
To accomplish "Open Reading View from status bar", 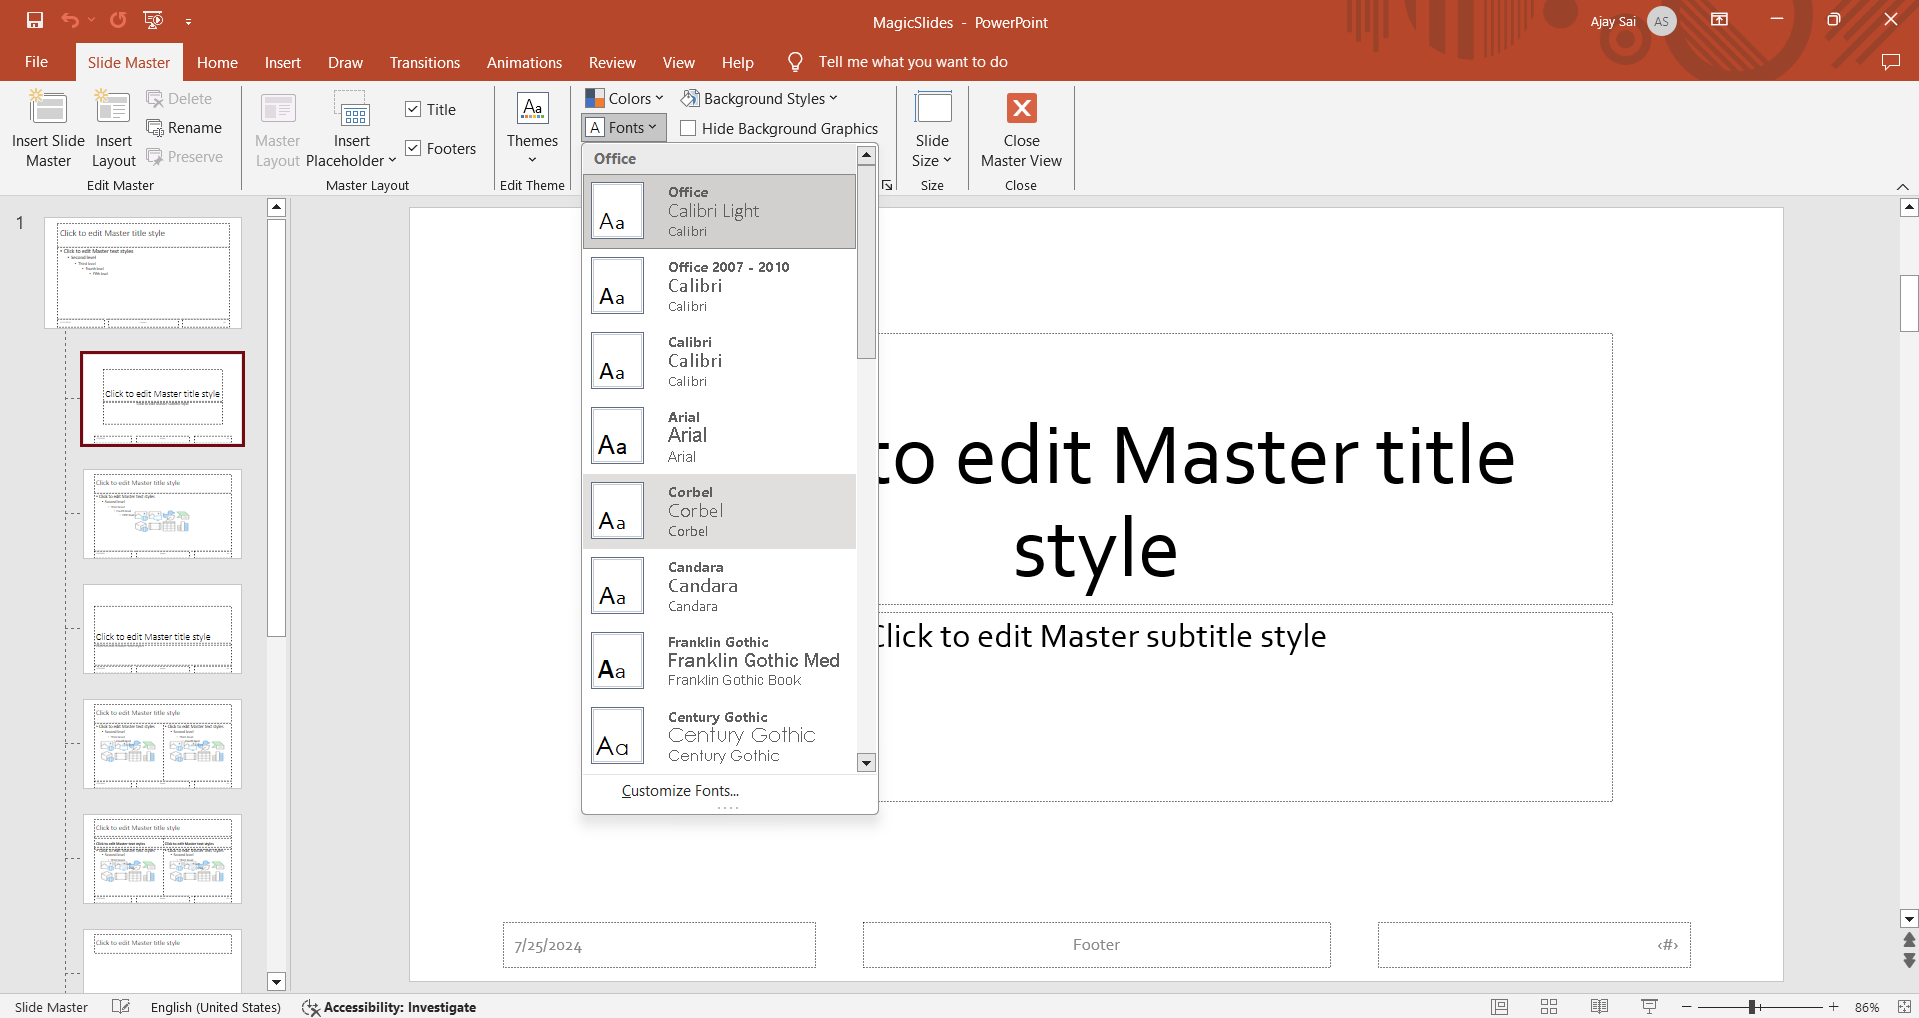I will tap(1599, 1007).
